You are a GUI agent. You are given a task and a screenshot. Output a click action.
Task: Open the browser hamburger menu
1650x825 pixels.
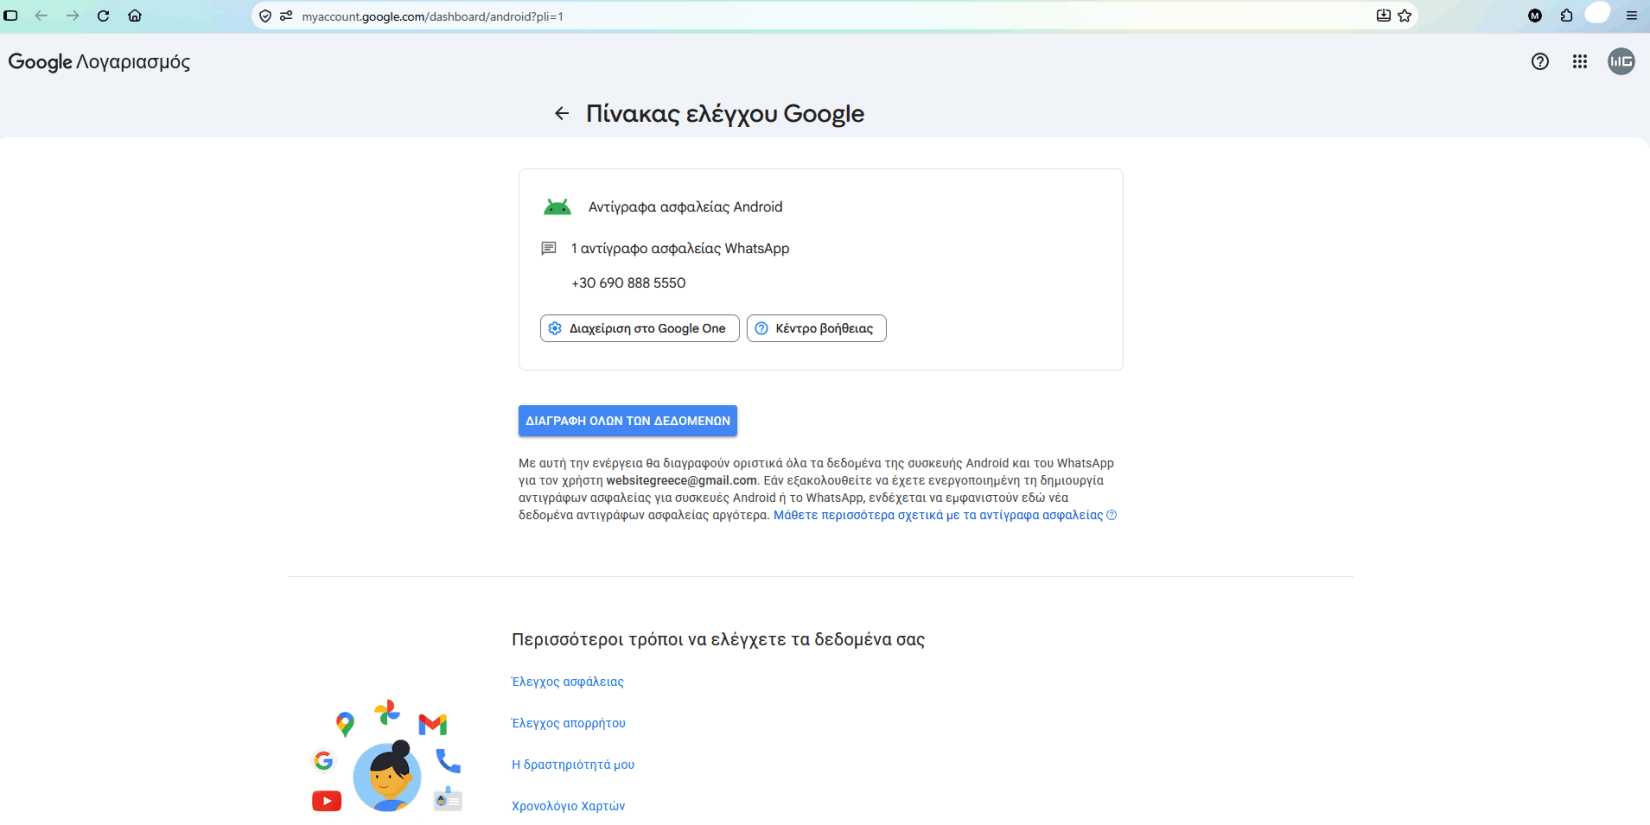coord(1632,16)
